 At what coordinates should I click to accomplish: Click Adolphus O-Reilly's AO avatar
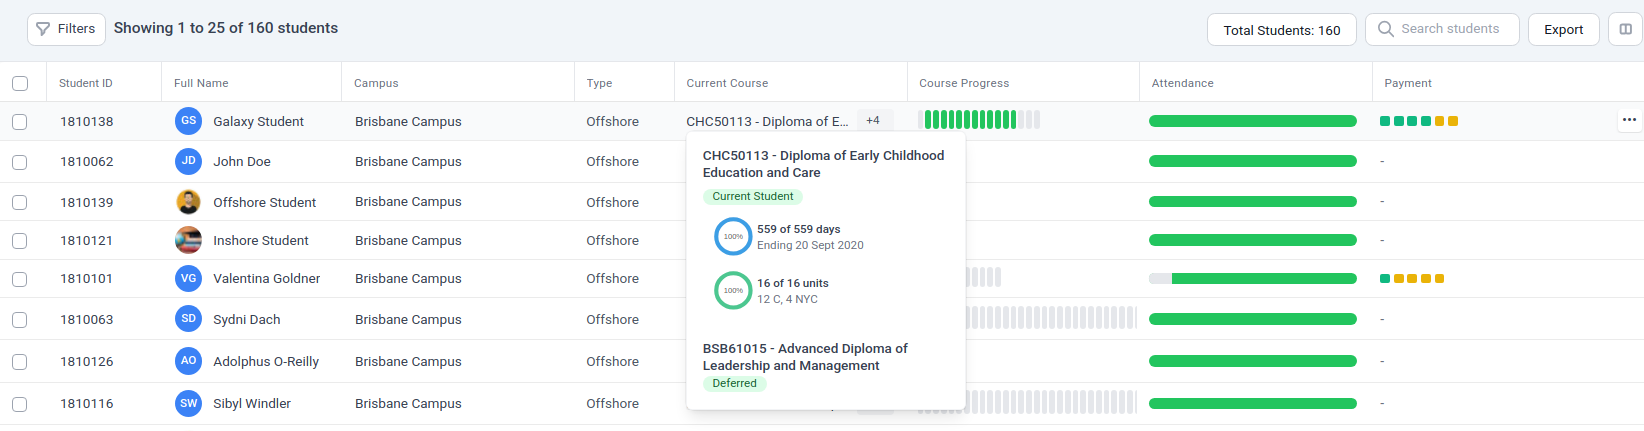pyautogui.click(x=188, y=361)
